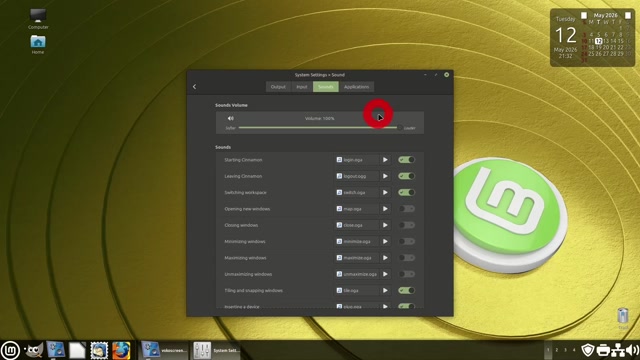Switch to the Applications tab
Screen dimensions: 640x360
(x=356, y=87)
